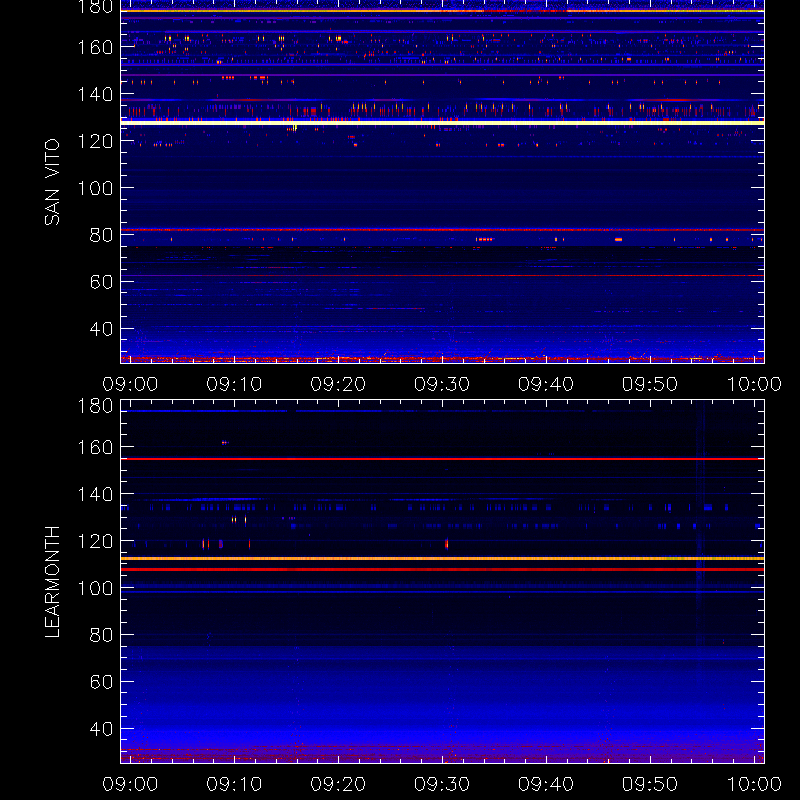
Task: Select the 80 tick label on Learmonth axis
Action: [x=101, y=635]
